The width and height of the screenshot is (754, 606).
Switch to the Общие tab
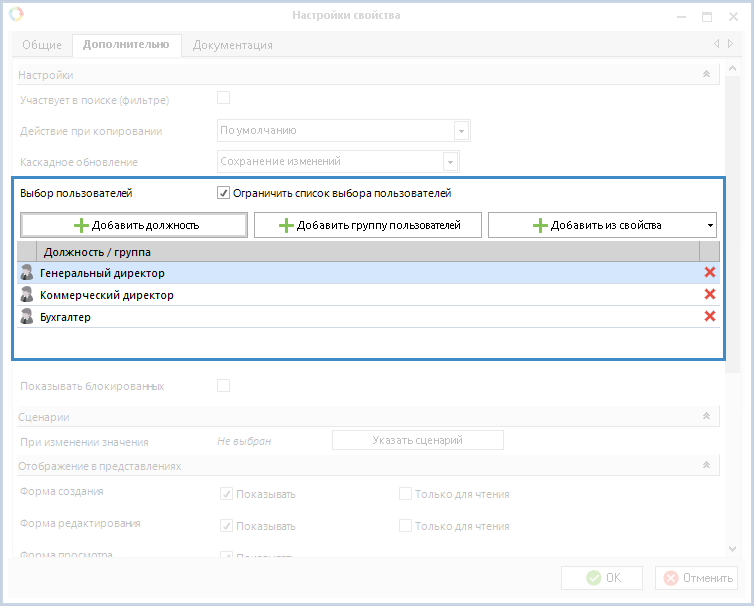tap(42, 45)
